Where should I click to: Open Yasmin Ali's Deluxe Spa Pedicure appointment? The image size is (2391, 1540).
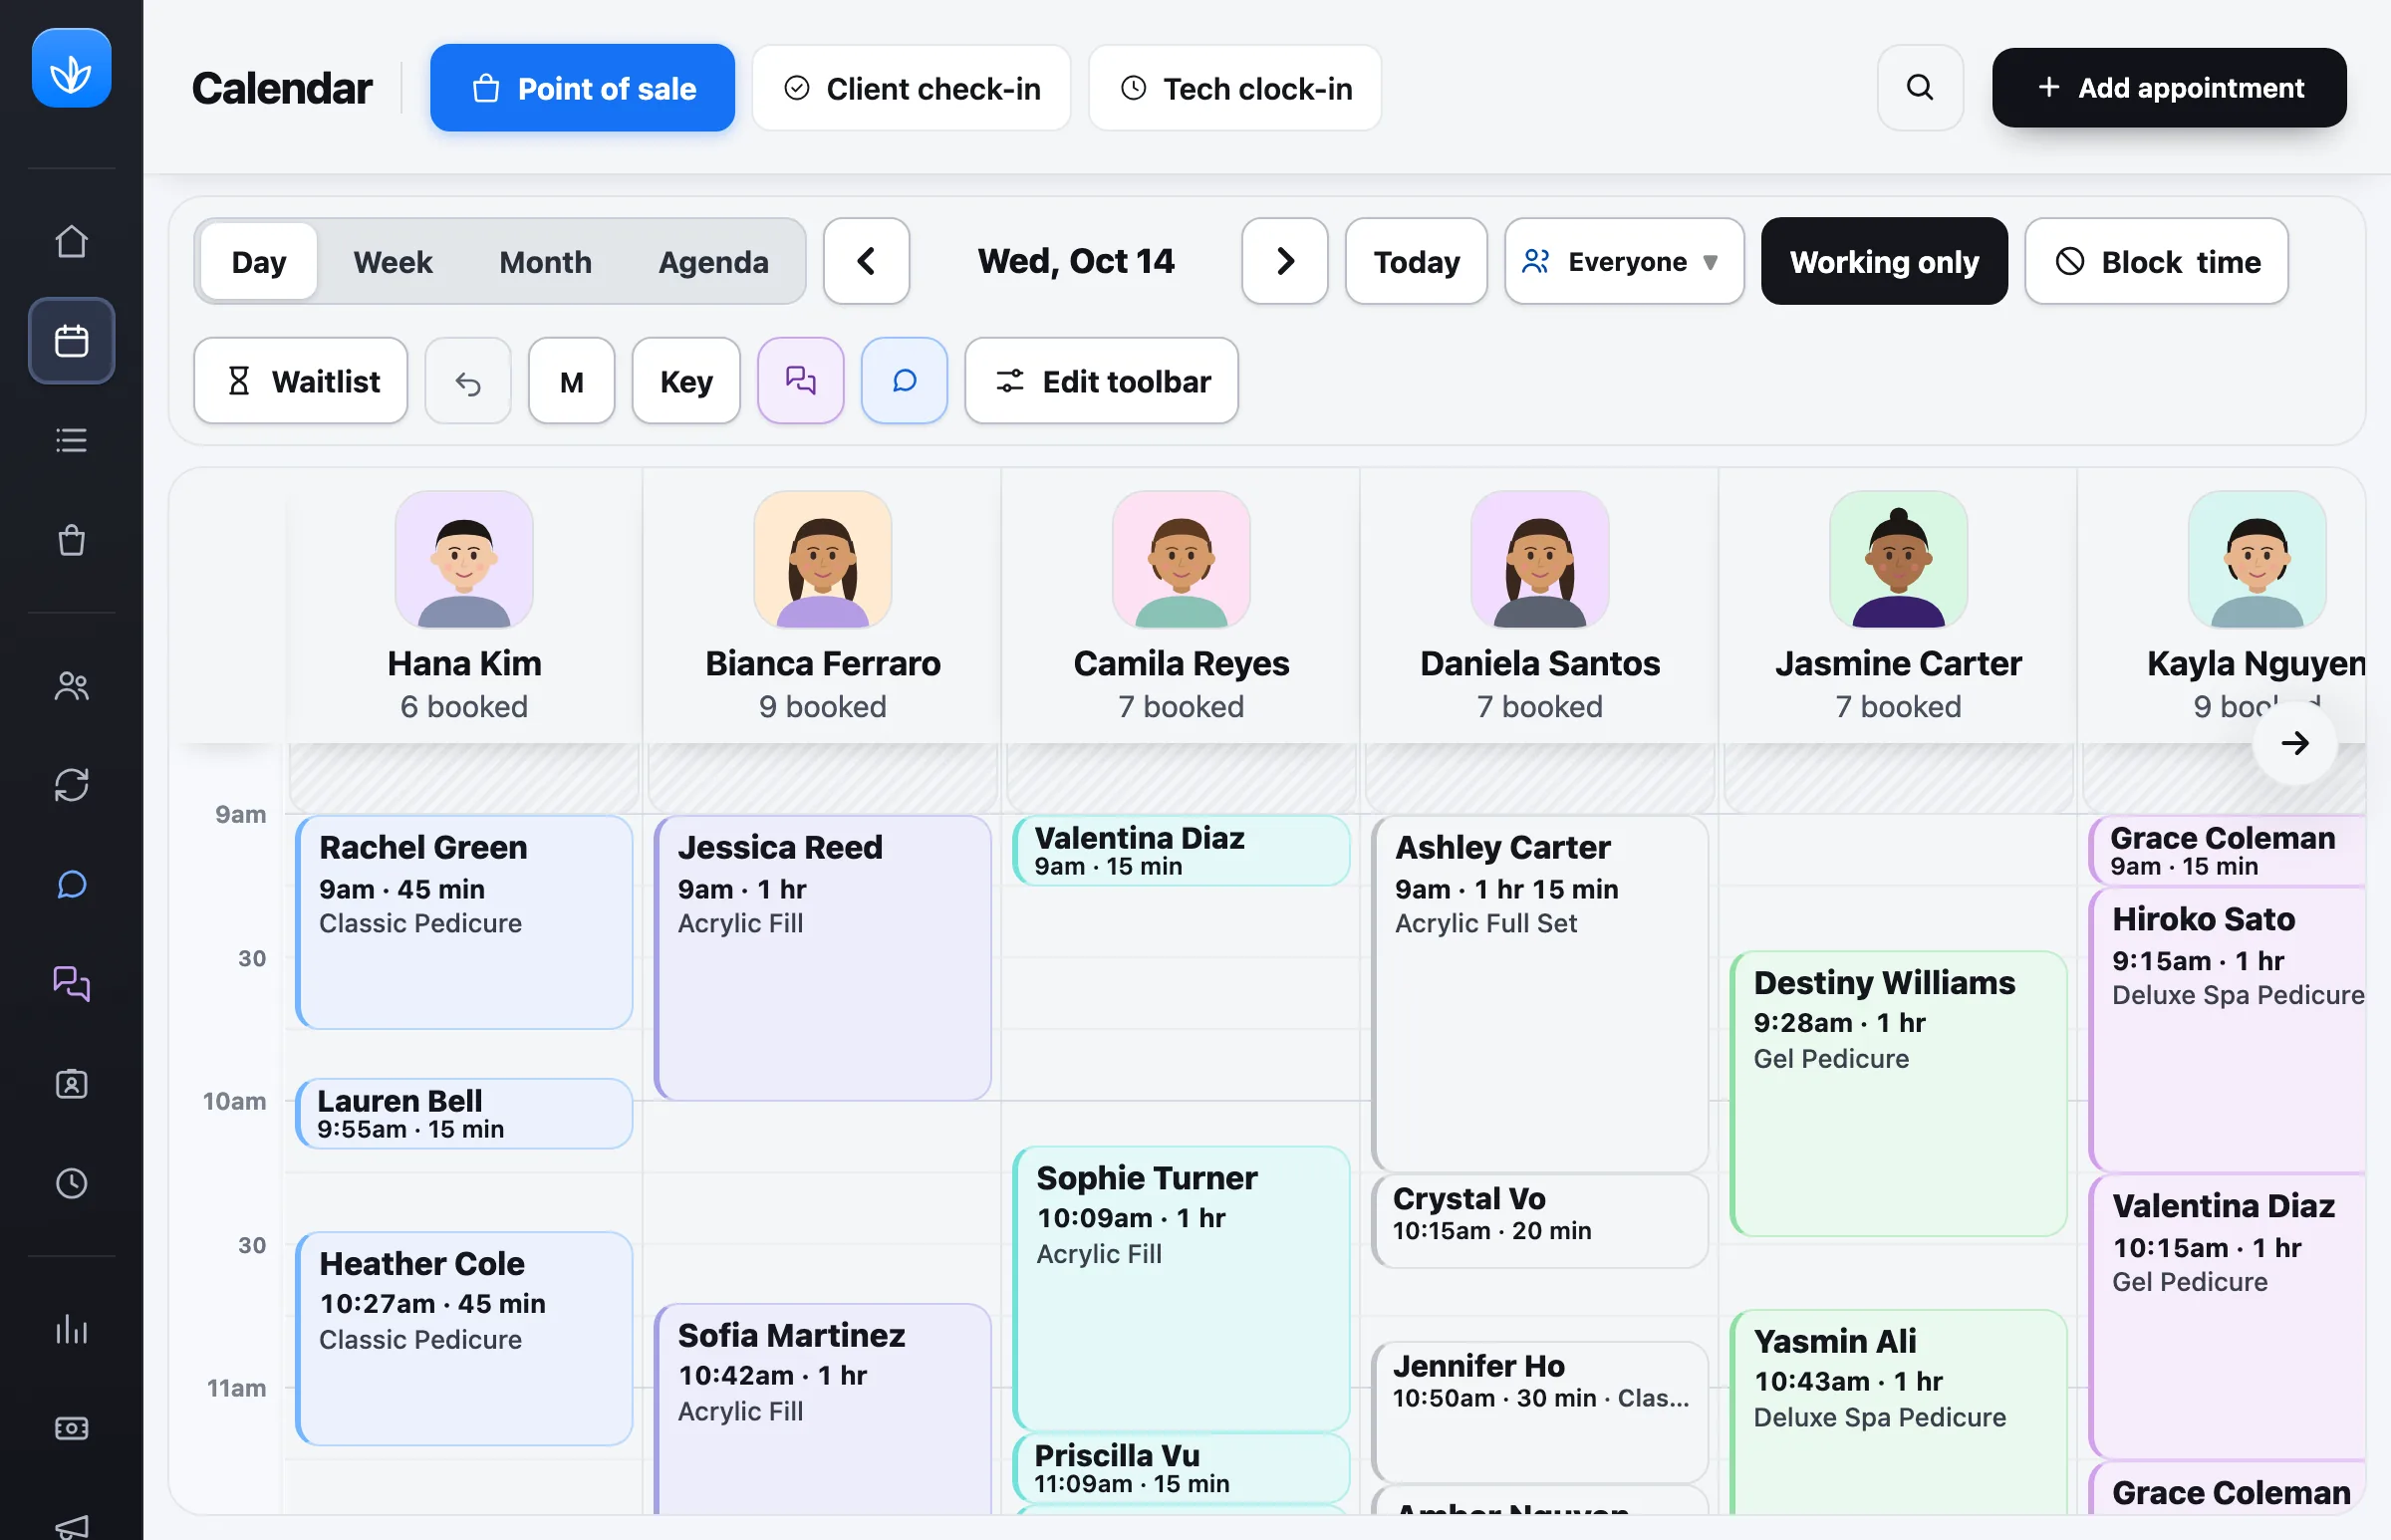(1899, 1411)
